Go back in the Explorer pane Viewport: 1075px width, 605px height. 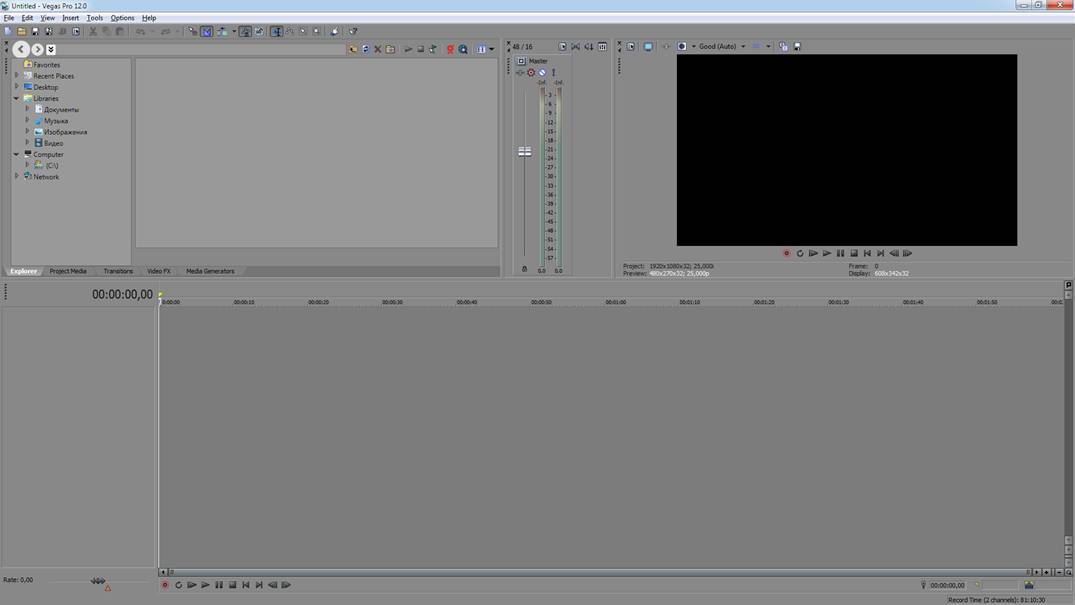point(21,49)
